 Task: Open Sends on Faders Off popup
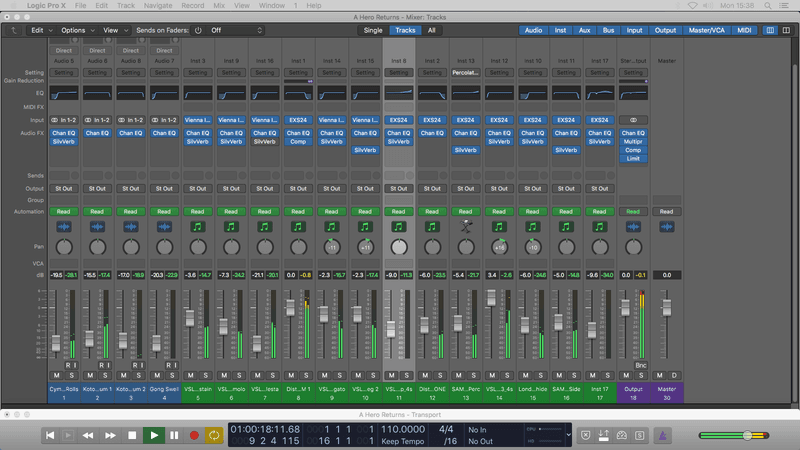[236, 30]
